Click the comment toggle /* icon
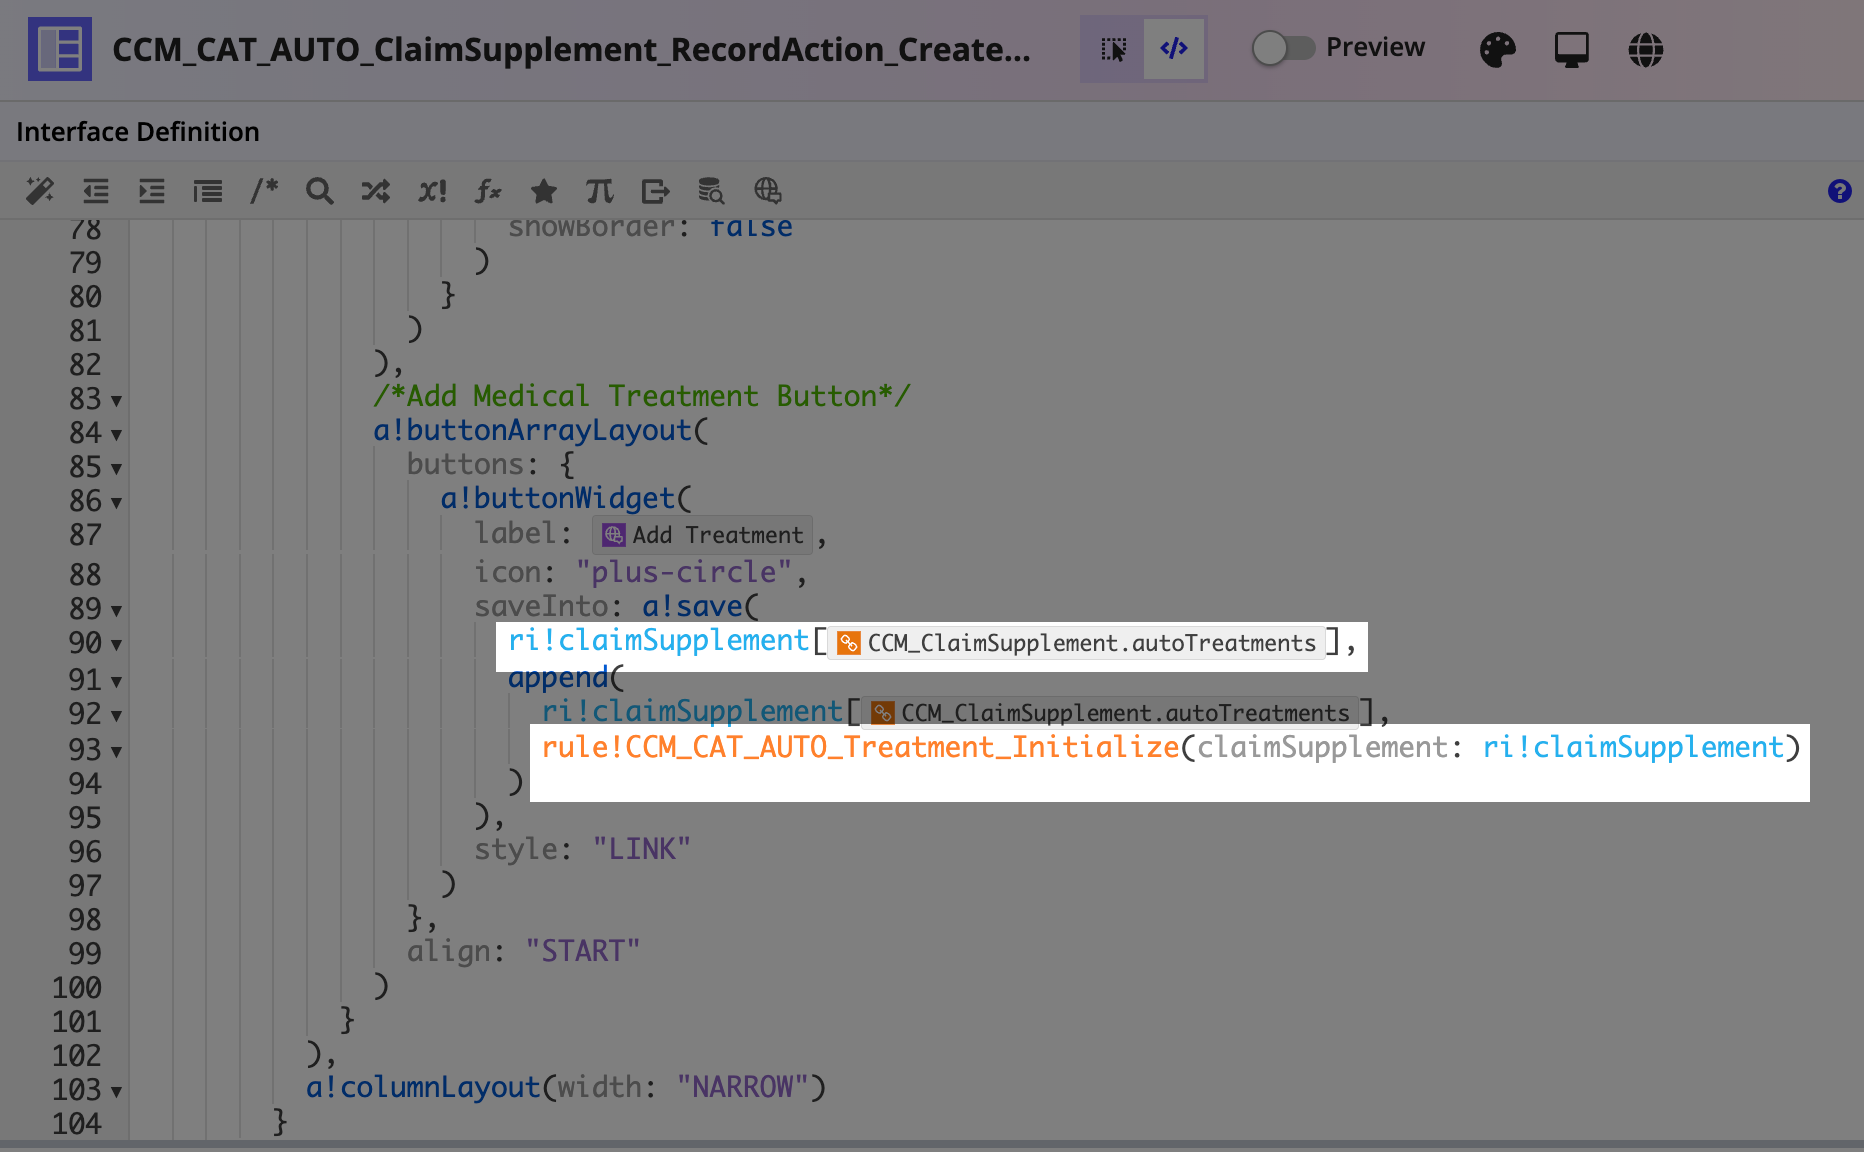Screen dimensions: 1864x1152 (x=264, y=190)
